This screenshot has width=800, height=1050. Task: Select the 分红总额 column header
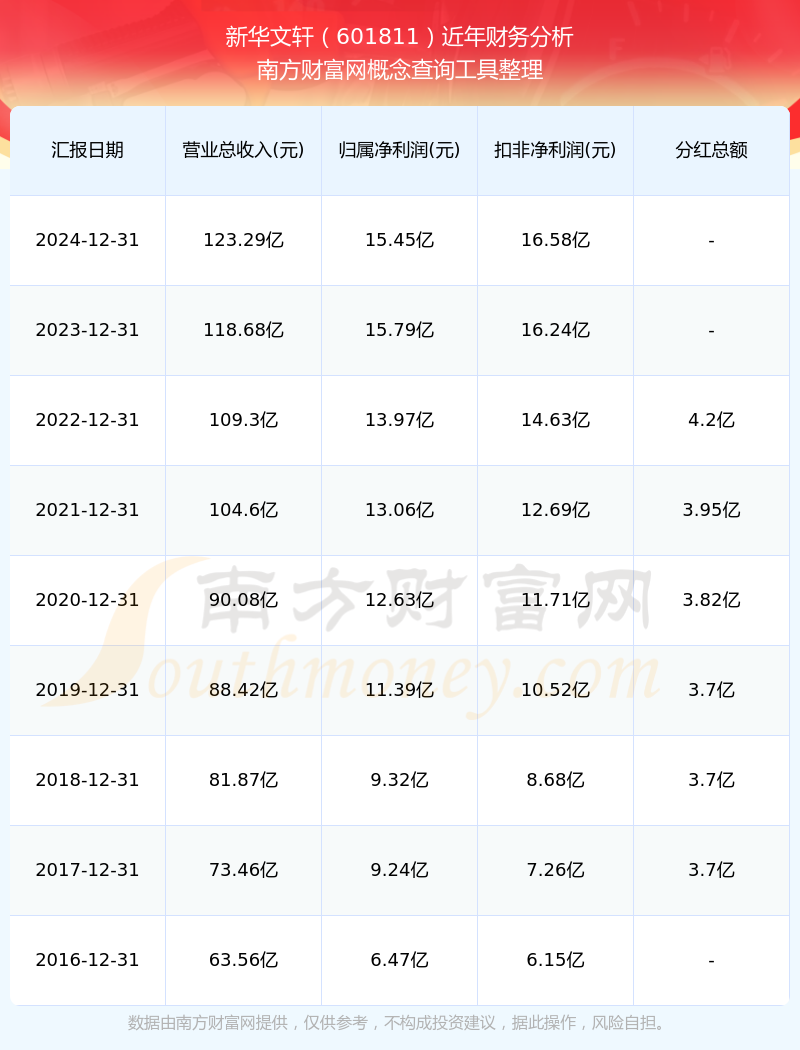pos(712,150)
